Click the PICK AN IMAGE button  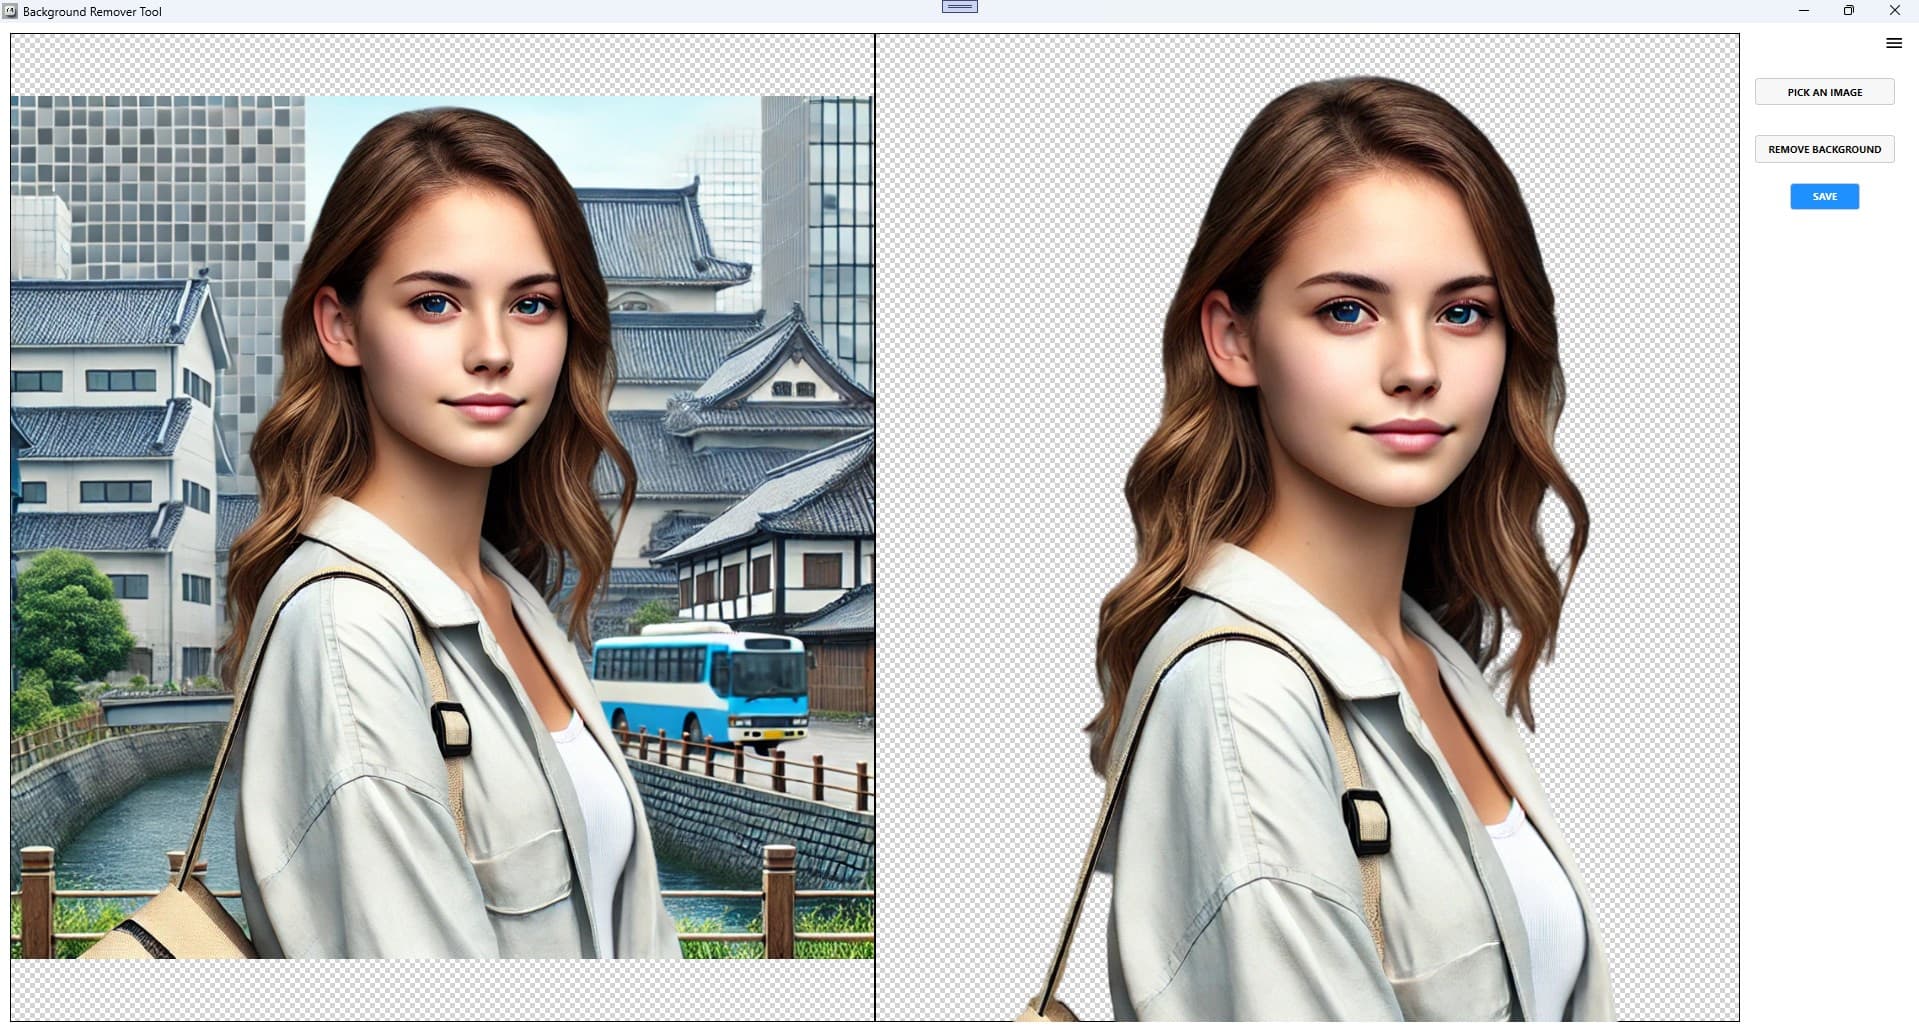1824,91
